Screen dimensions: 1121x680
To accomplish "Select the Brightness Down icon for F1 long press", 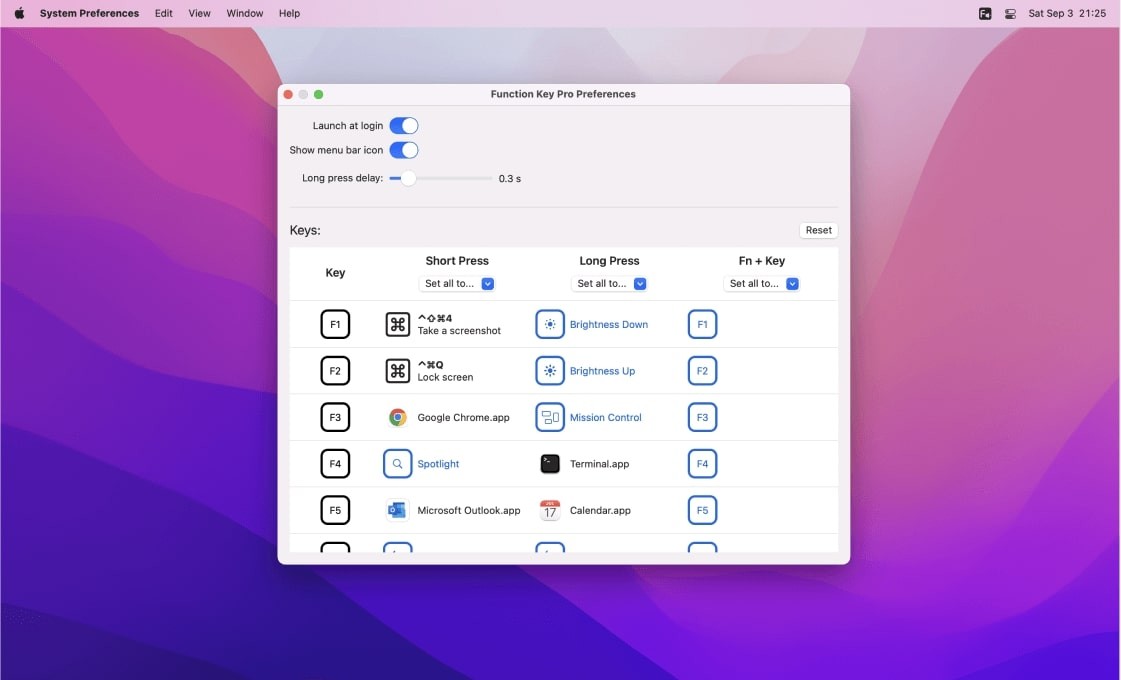I will click(549, 323).
